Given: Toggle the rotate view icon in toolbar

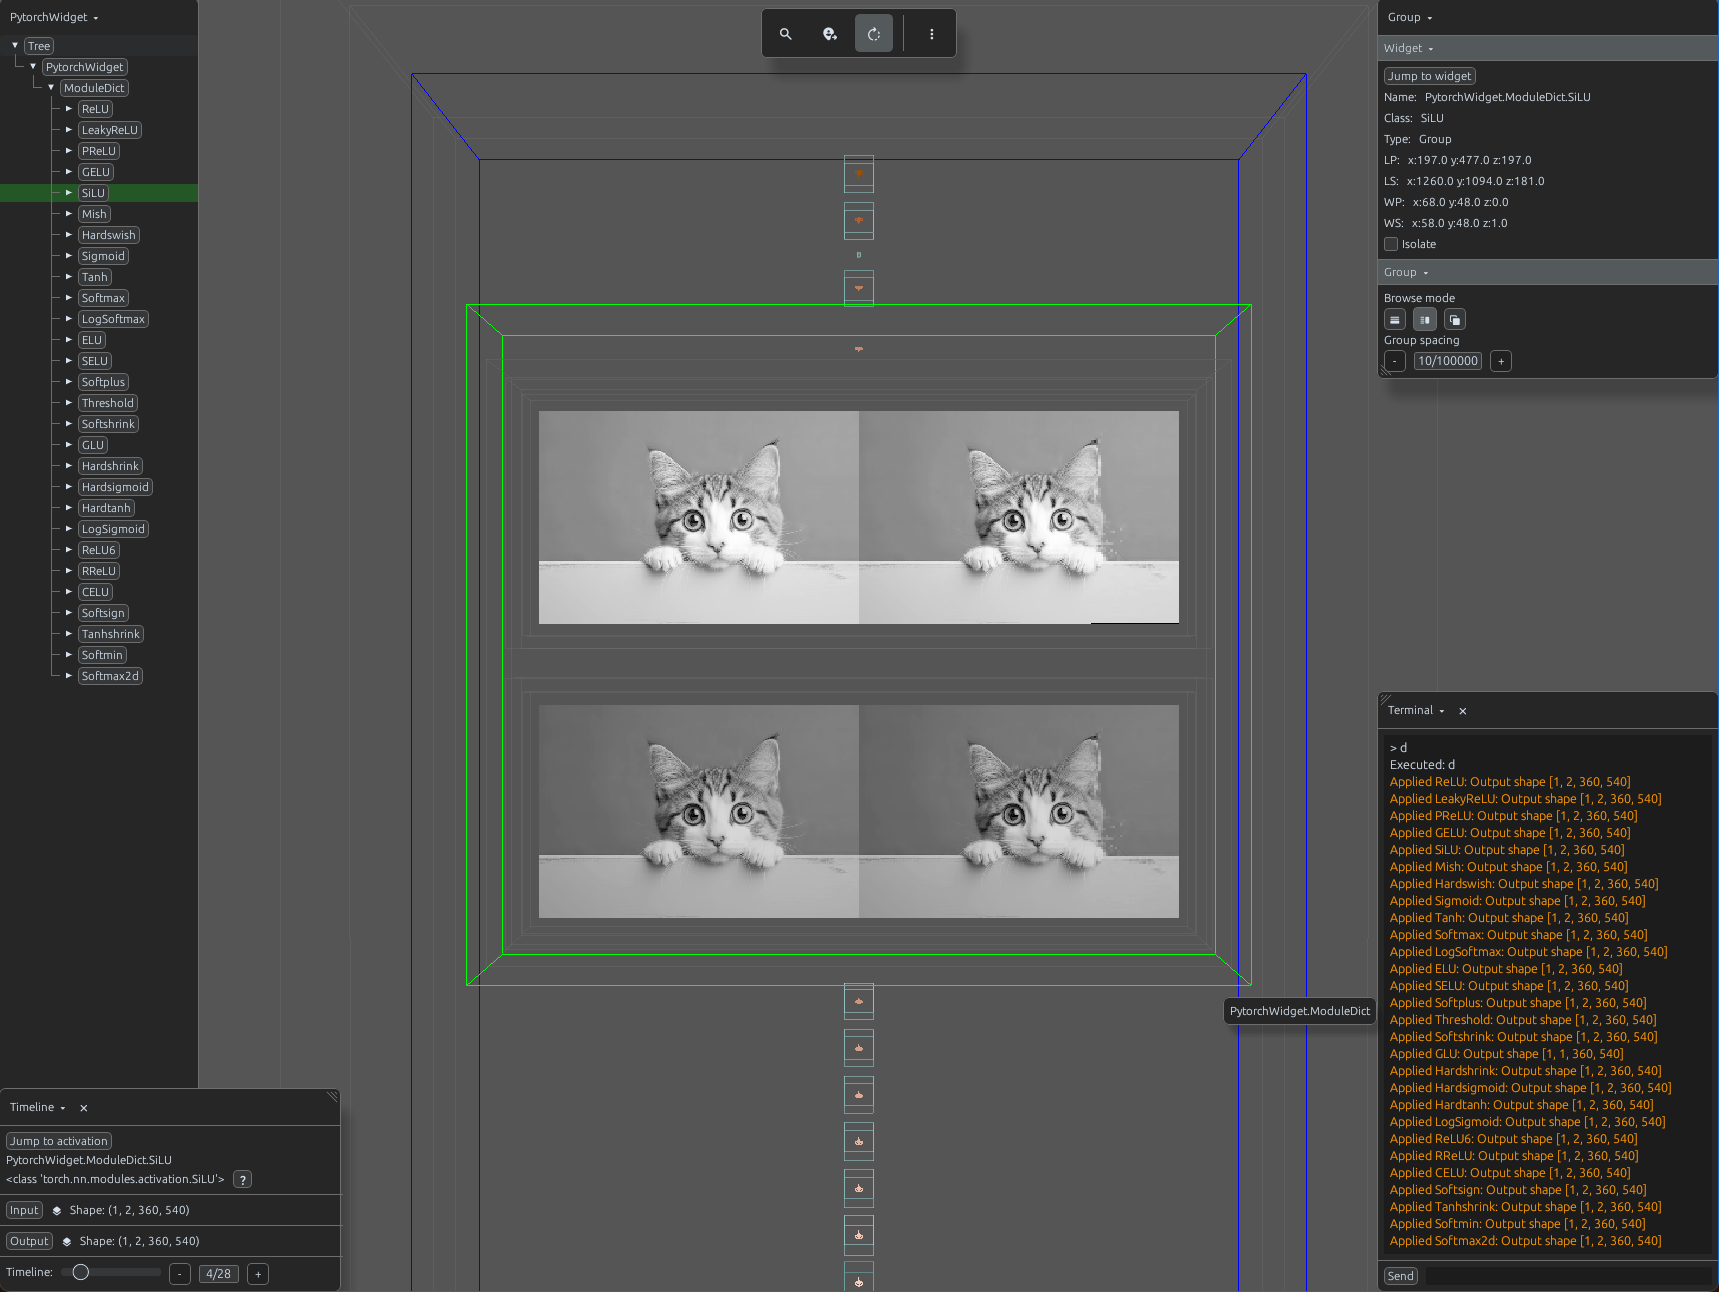Looking at the screenshot, I should click(874, 34).
